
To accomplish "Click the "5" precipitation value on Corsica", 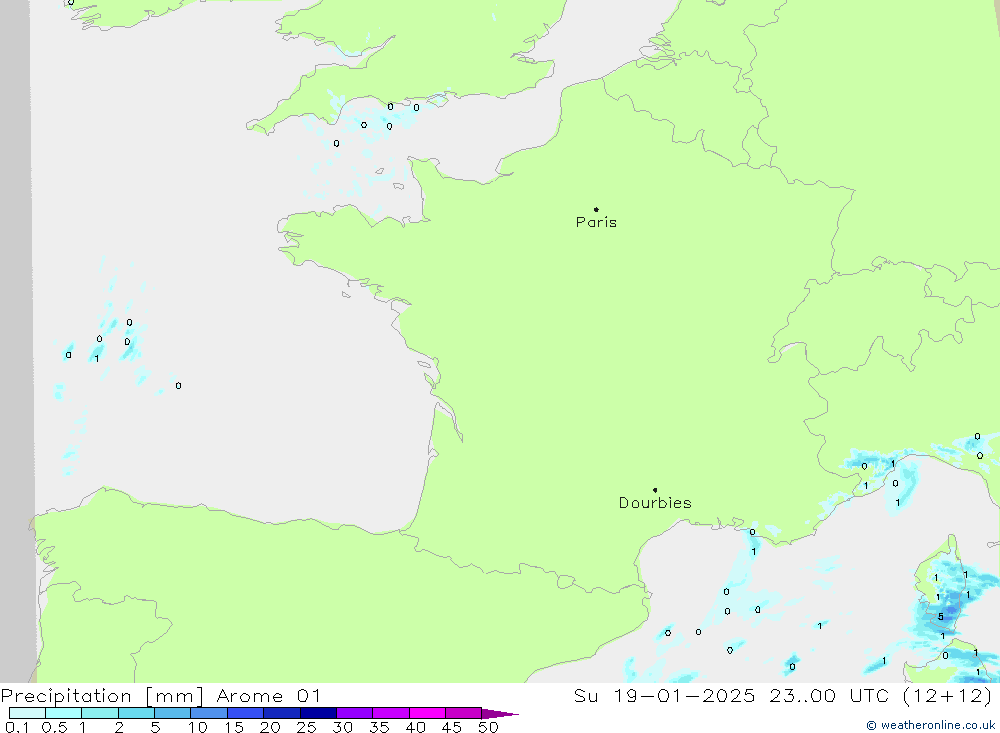I will 941,617.
